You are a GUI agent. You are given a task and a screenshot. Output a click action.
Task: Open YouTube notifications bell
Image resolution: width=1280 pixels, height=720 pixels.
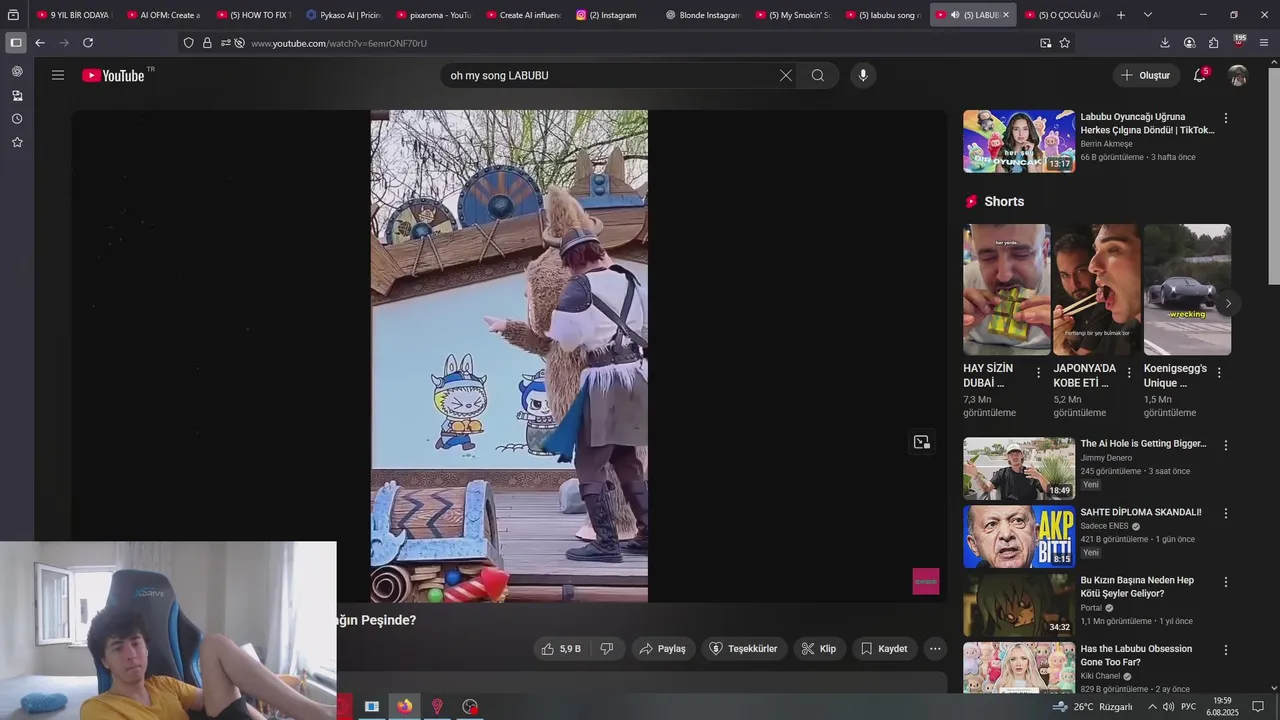coord(1200,75)
